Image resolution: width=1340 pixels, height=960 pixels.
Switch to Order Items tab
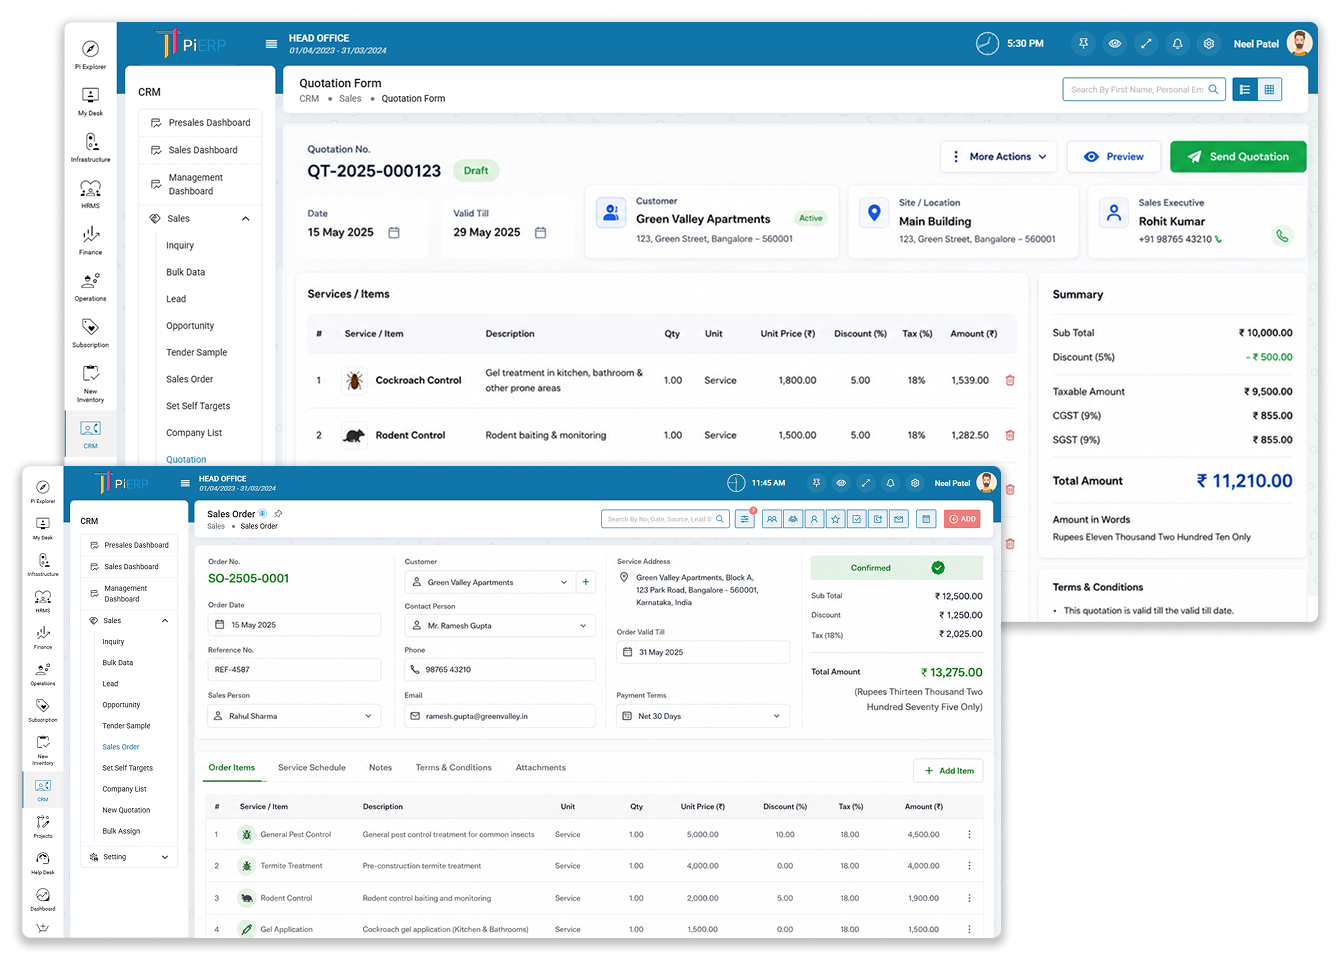(232, 768)
